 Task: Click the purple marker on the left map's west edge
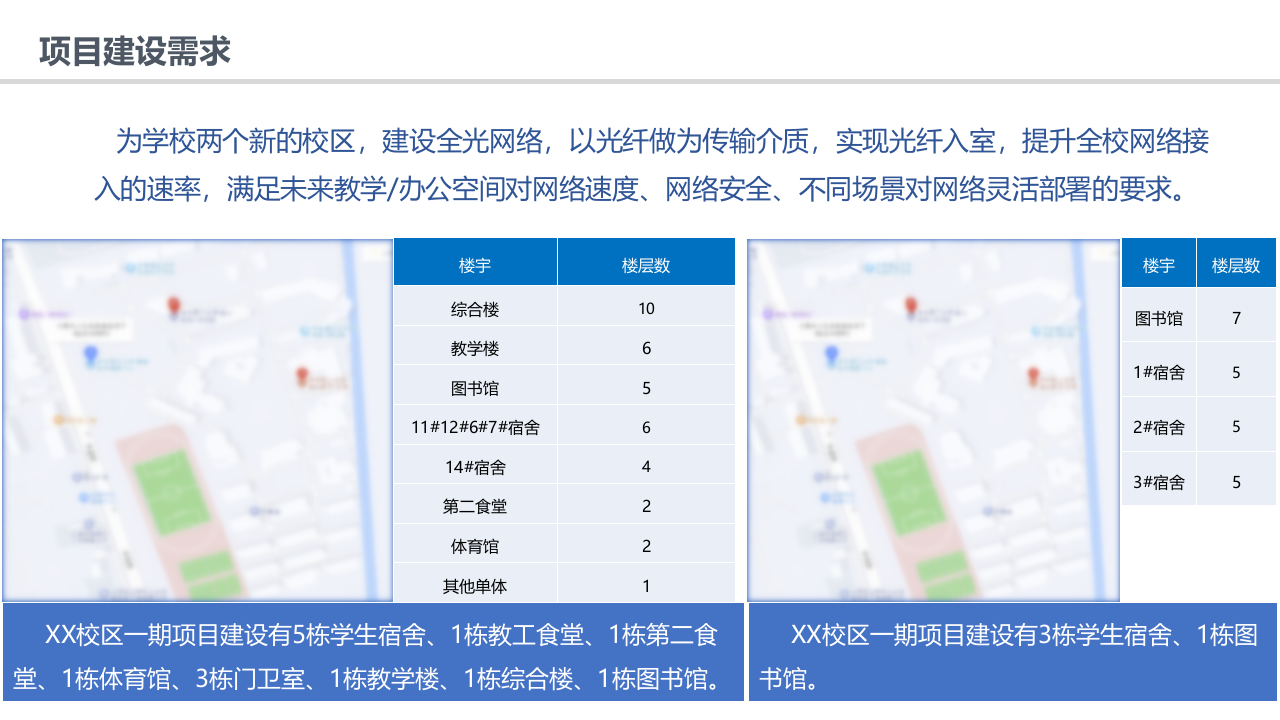coord(22,313)
